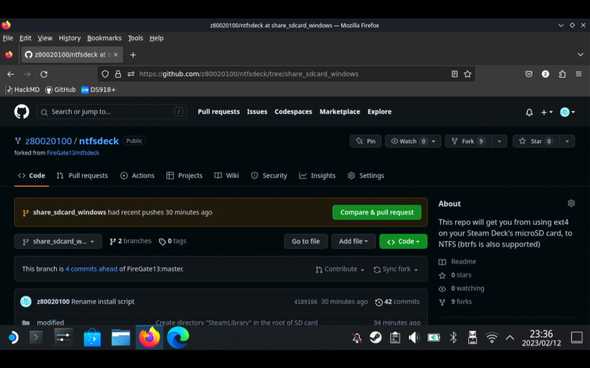The width and height of the screenshot is (590, 368).
Task: Open the share_sdcard_w... branch selector
Action: (58, 242)
